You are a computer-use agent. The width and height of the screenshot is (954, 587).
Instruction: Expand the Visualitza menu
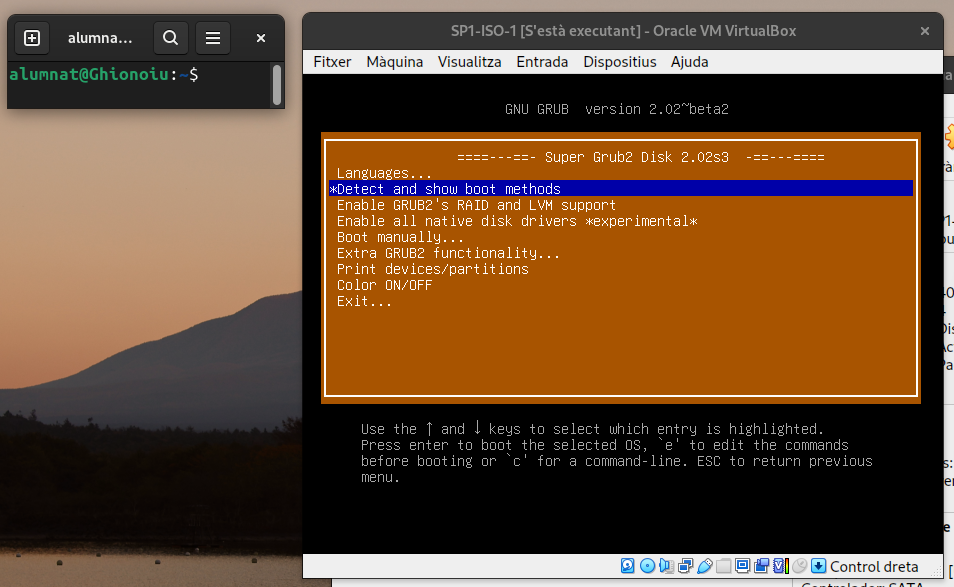point(469,62)
